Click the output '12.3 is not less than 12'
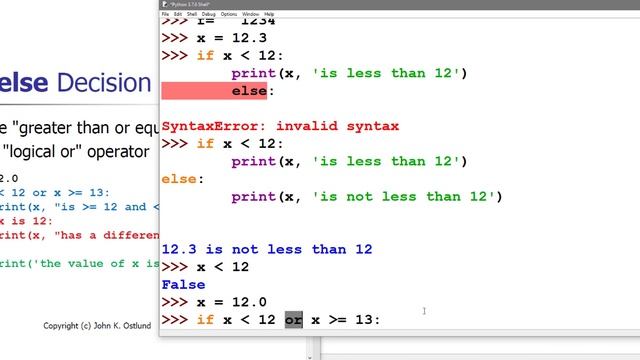This screenshot has height=360, width=640. (267, 249)
